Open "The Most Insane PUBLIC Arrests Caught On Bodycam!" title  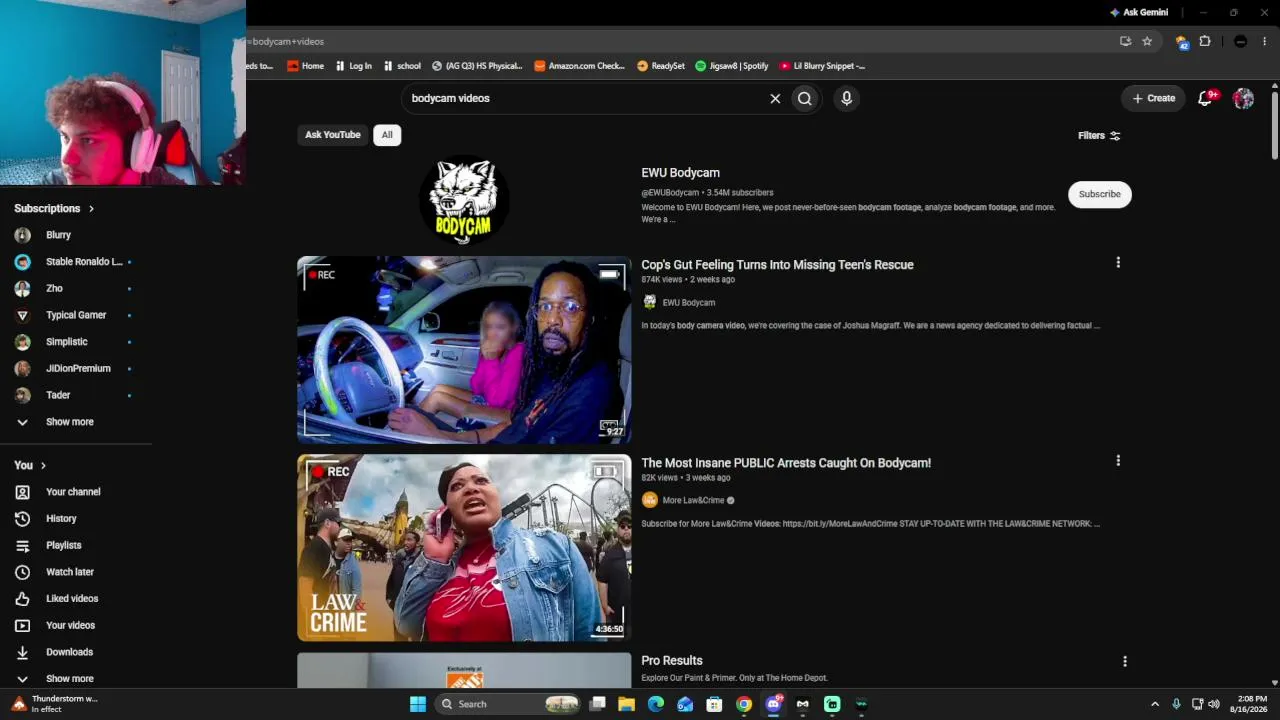786,463
